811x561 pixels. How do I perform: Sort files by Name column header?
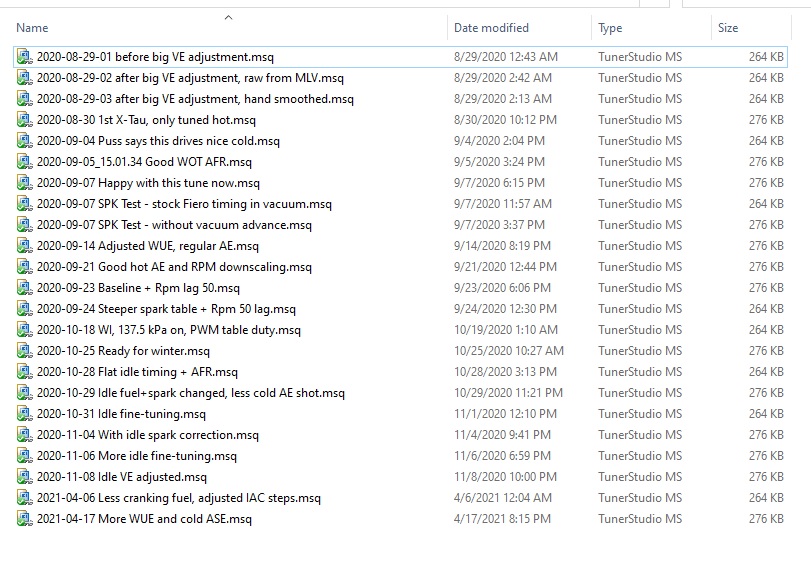click(32, 28)
